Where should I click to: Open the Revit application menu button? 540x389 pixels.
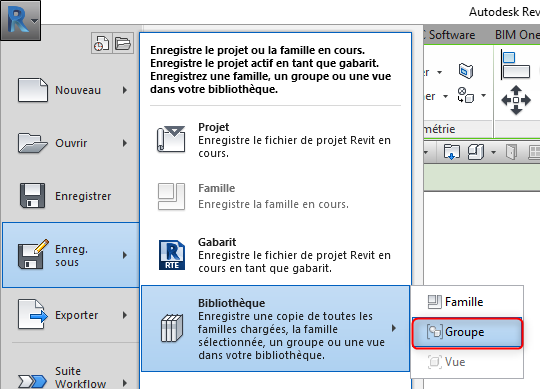(20, 20)
